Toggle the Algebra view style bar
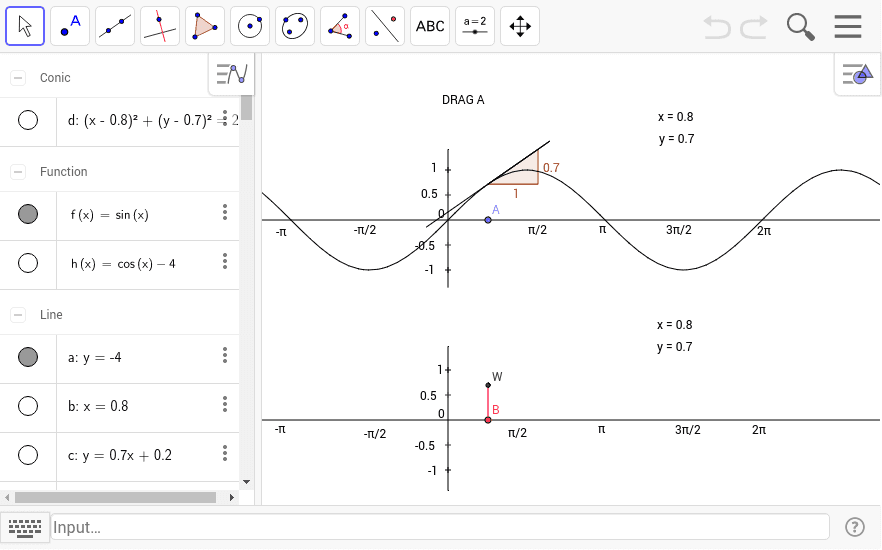Screen dimensions: 882x550 (231, 74)
